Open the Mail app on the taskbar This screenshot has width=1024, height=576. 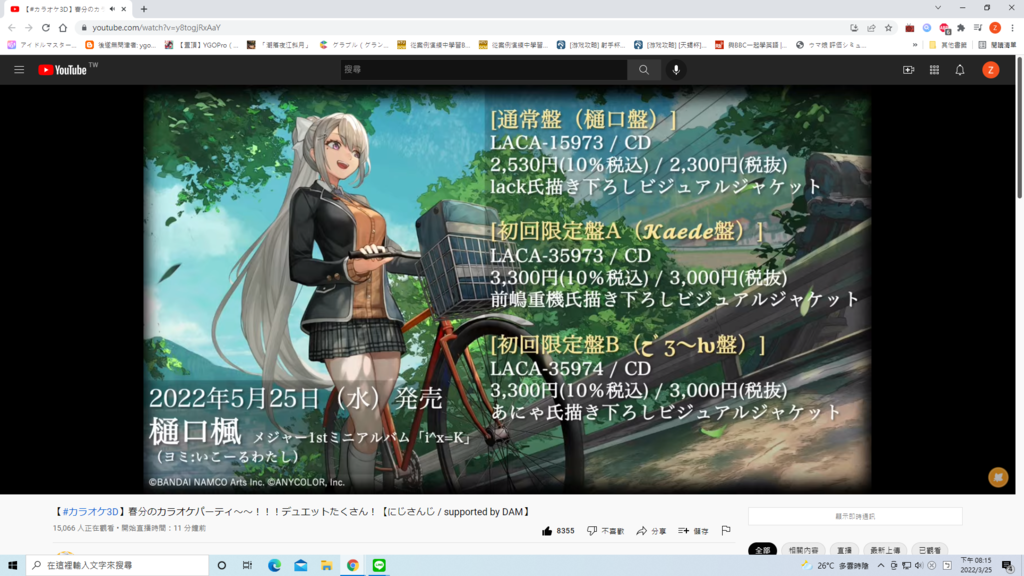[300, 565]
